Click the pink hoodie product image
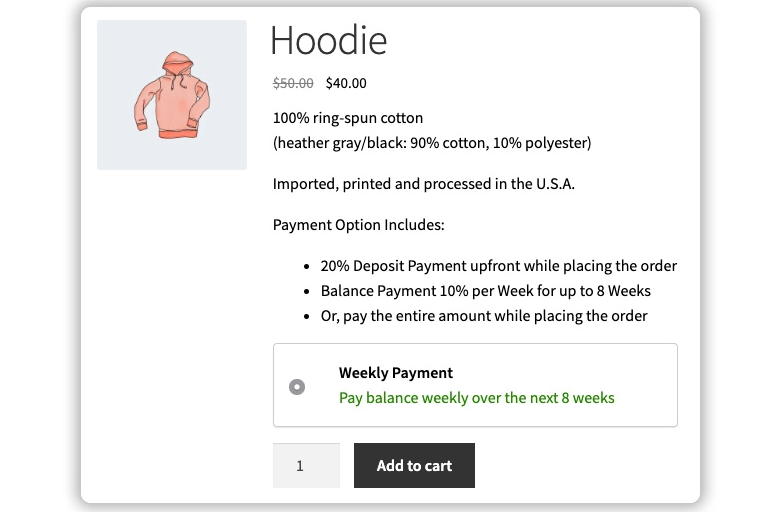The width and height of the screenshot is (779, 512). click(x=172, y=95)
